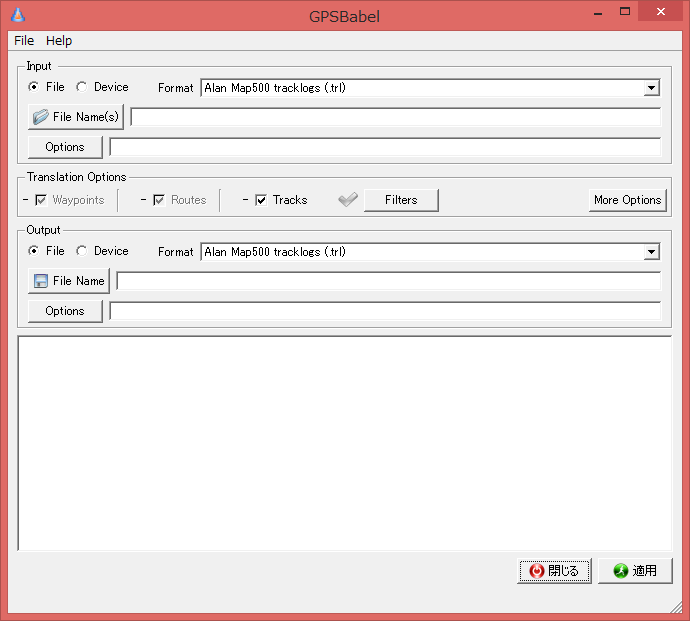Focus the input file name text field
Screen dimensions: 690x621
pyautogui.click(x=396, y=117)
